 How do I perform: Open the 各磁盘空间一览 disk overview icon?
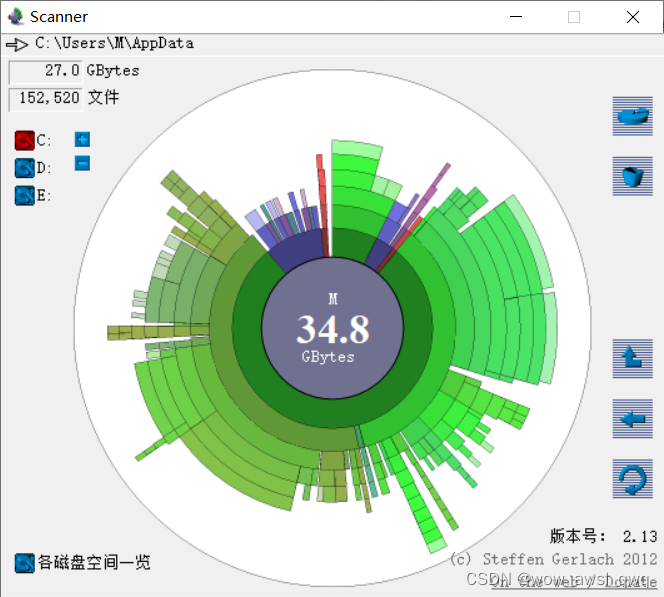(25, 563)
